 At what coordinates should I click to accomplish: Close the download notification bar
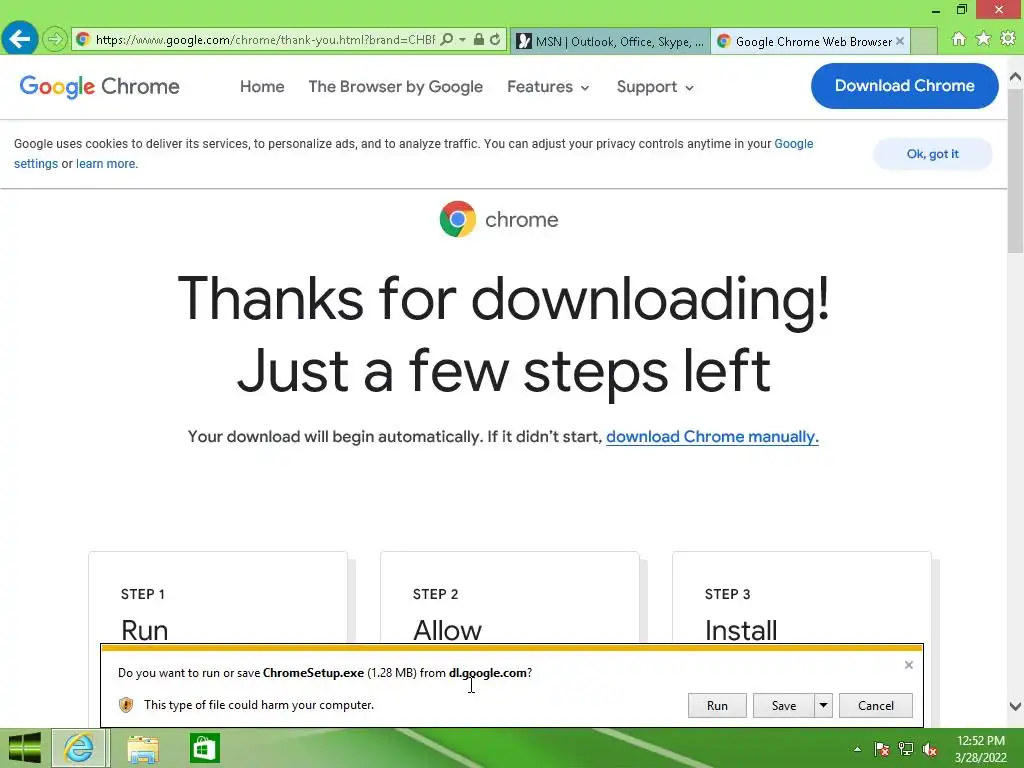pyautogui.click(x=908, y=665)
